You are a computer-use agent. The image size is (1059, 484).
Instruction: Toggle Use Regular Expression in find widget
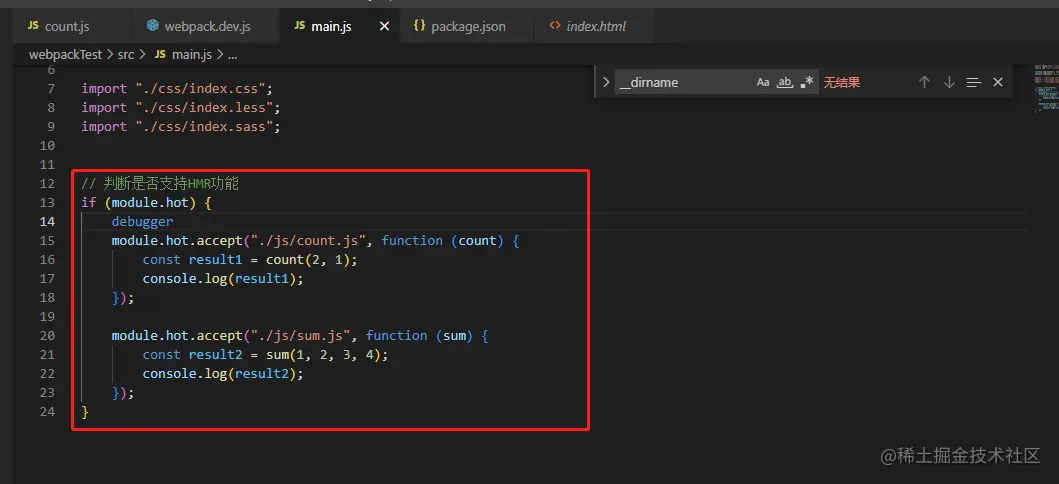[806, 82]
